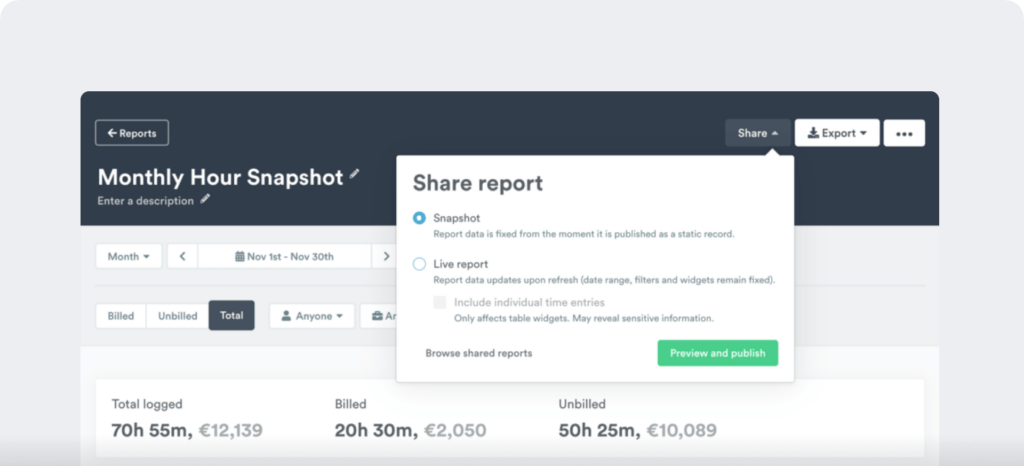Click the Unbilled 50h 25m value
1024x466 pixels.
(598, 430)
